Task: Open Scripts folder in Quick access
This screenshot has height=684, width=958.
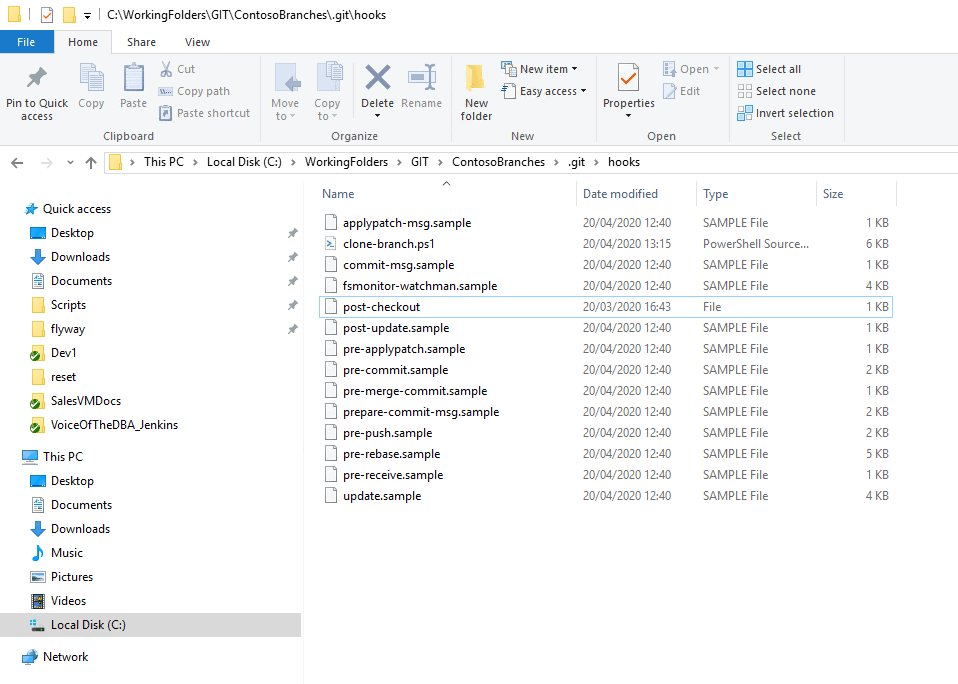Action: pos(68,305)
